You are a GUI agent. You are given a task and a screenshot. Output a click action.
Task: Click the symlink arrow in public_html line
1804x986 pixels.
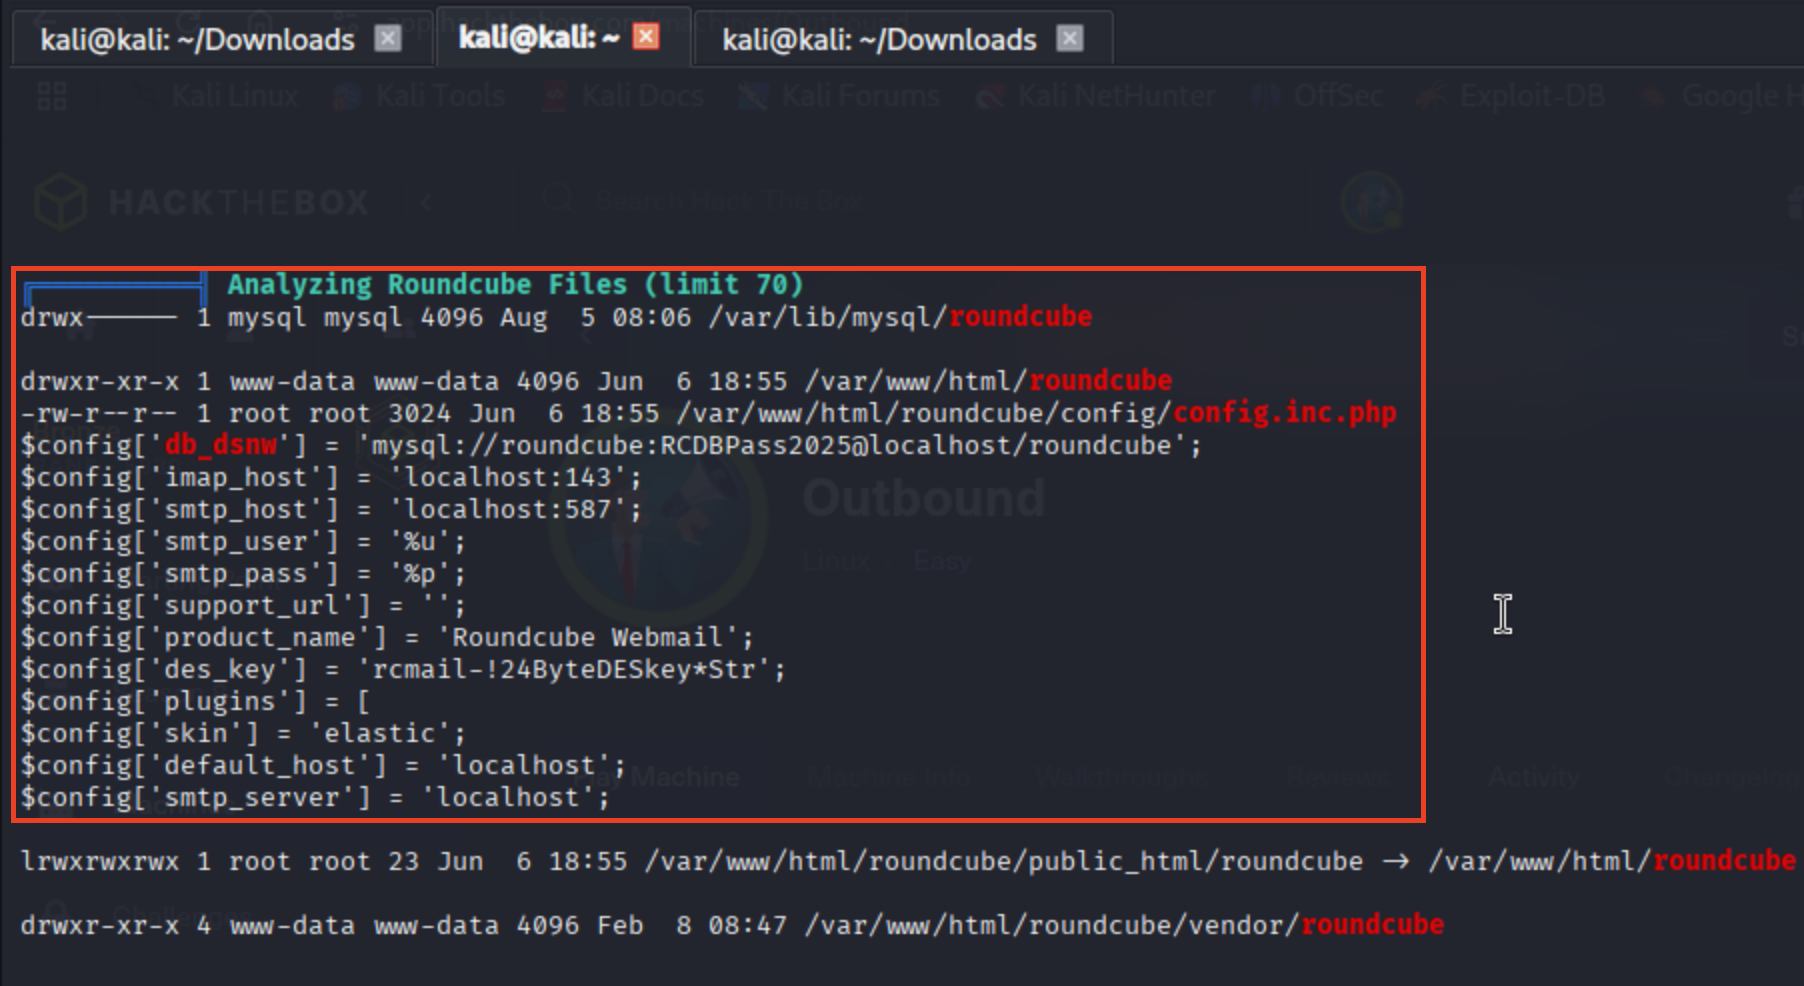click(1395, 861)
